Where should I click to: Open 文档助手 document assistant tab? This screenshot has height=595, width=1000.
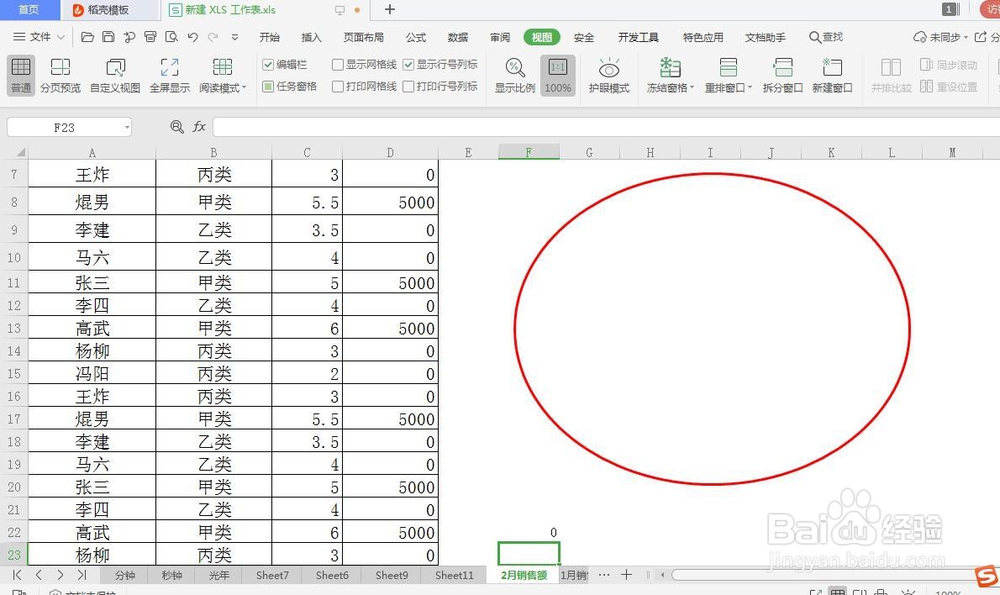point(765,37)
